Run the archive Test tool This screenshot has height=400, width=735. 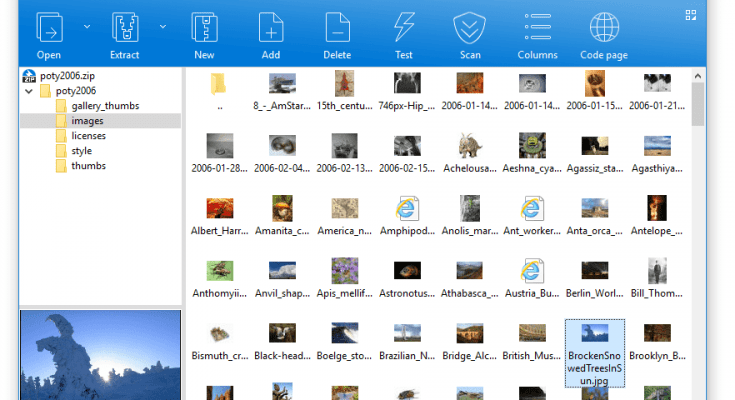(x=404, y=28)
